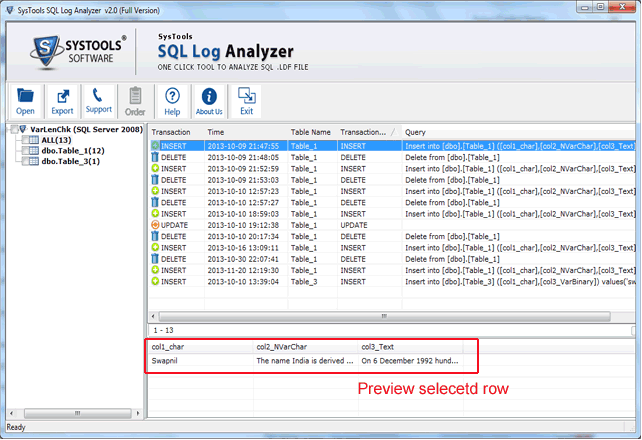
Task: Select dbo.Table_3(1) in the tree
Action: click(70, 161)
